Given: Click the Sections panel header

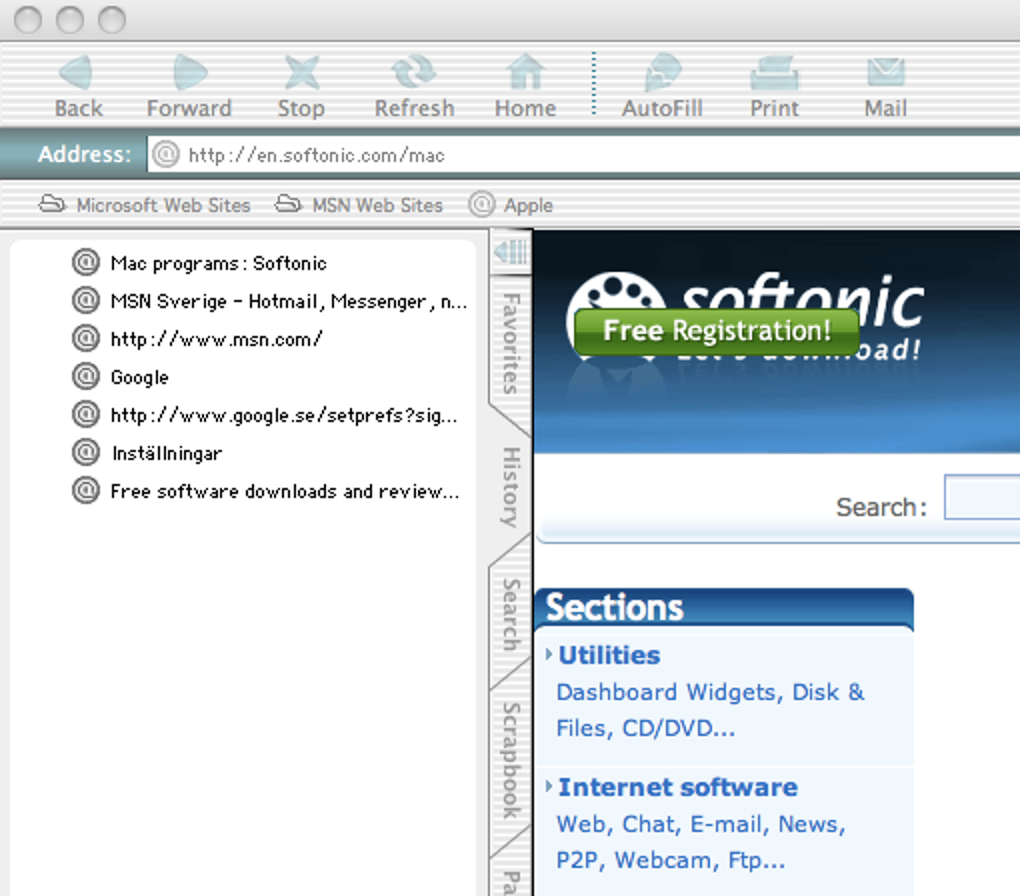Looking at the screenshot, I should [x=724, y=609].
